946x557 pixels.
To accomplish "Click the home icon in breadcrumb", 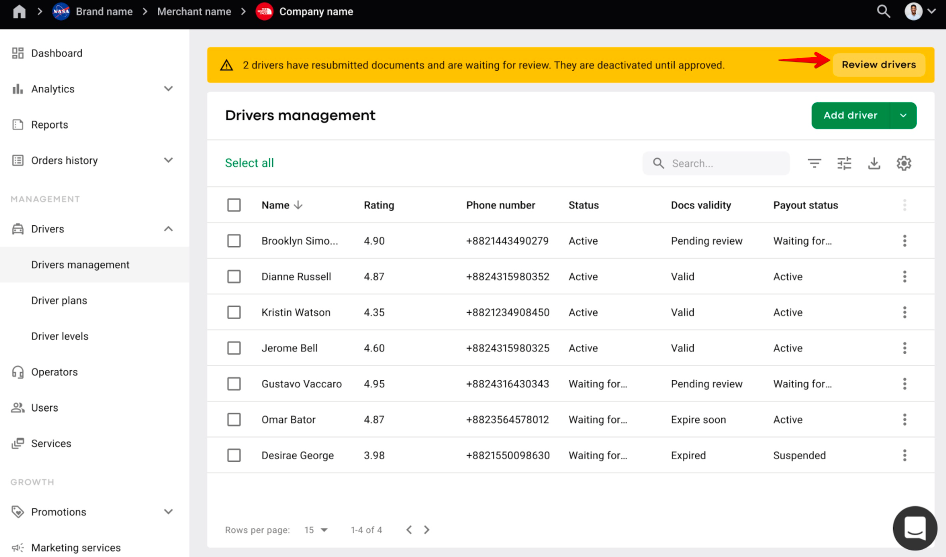I will pos(19,12).
